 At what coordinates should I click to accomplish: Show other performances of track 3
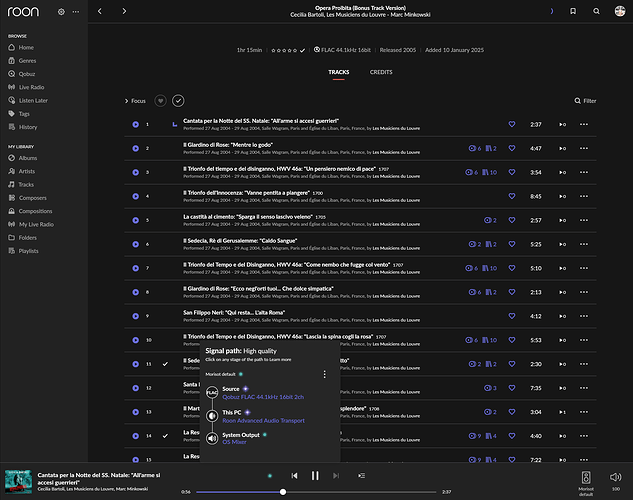(x=472, y=172)
